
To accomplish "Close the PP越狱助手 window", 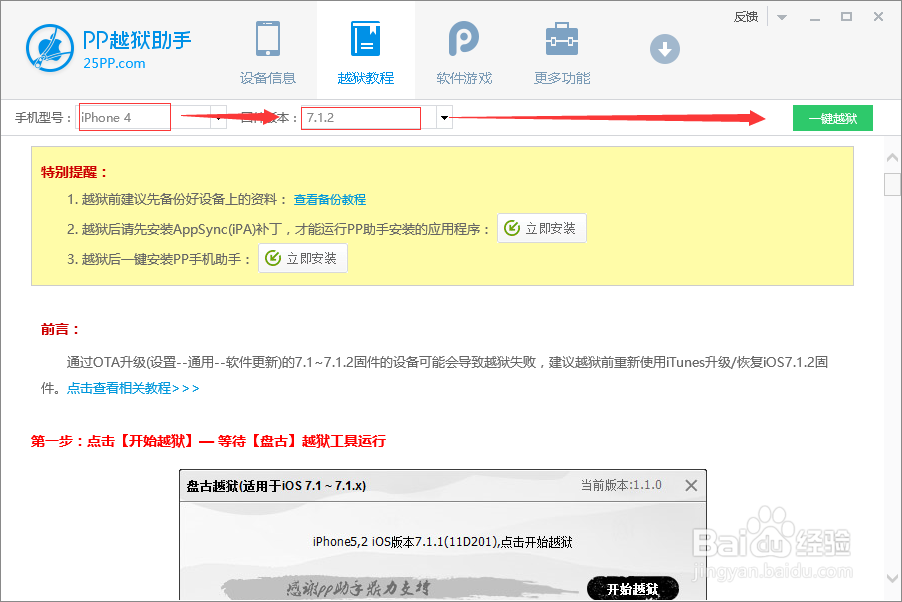I will (x=878, y=17).
